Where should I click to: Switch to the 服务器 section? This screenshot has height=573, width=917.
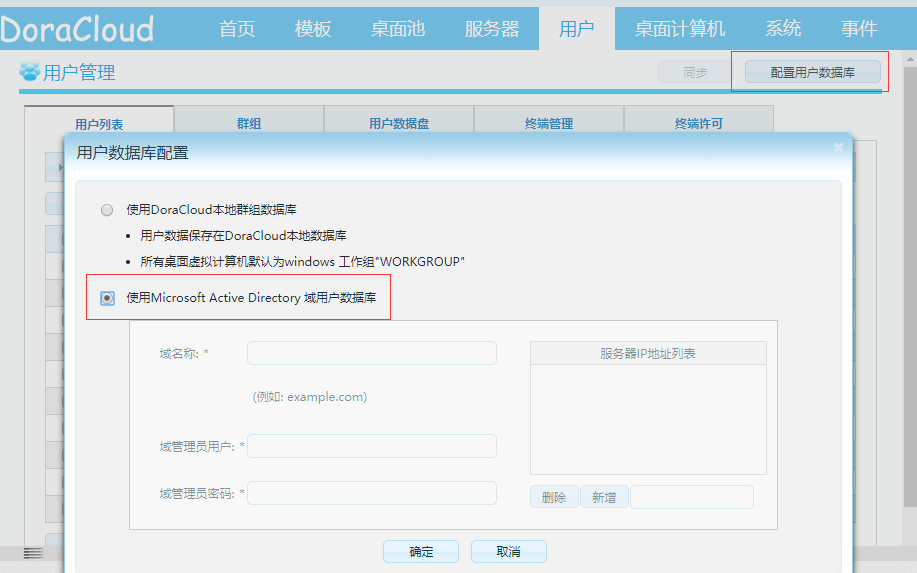click(x=492, y=29)
